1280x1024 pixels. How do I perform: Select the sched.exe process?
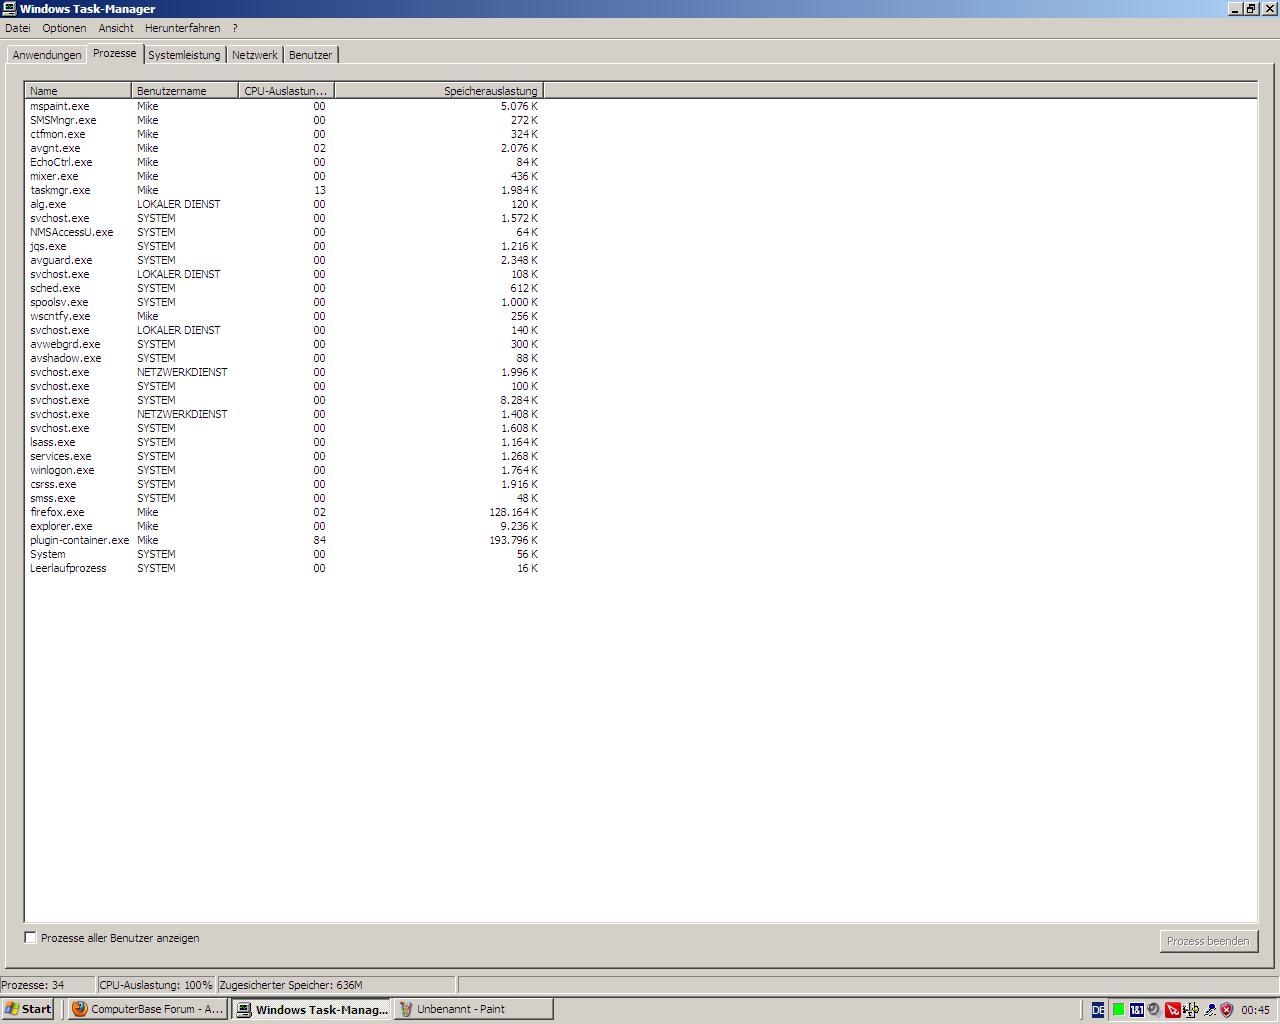click(283, 288)
